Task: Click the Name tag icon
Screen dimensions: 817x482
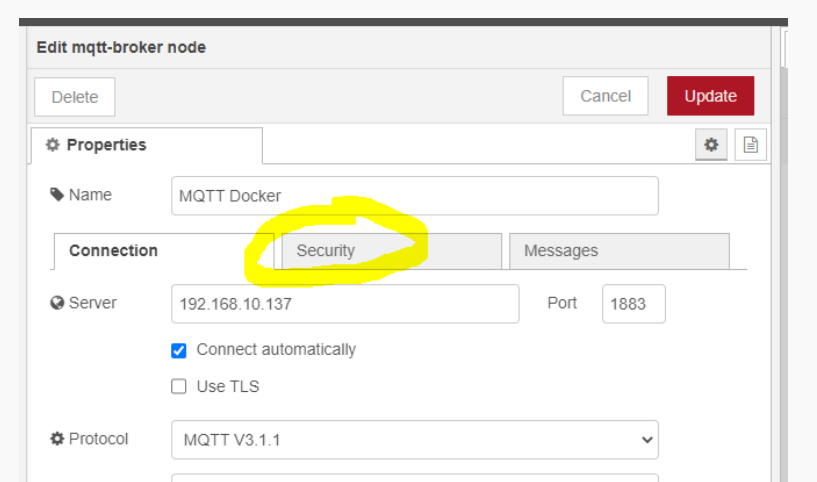Action: click(57, 194)
